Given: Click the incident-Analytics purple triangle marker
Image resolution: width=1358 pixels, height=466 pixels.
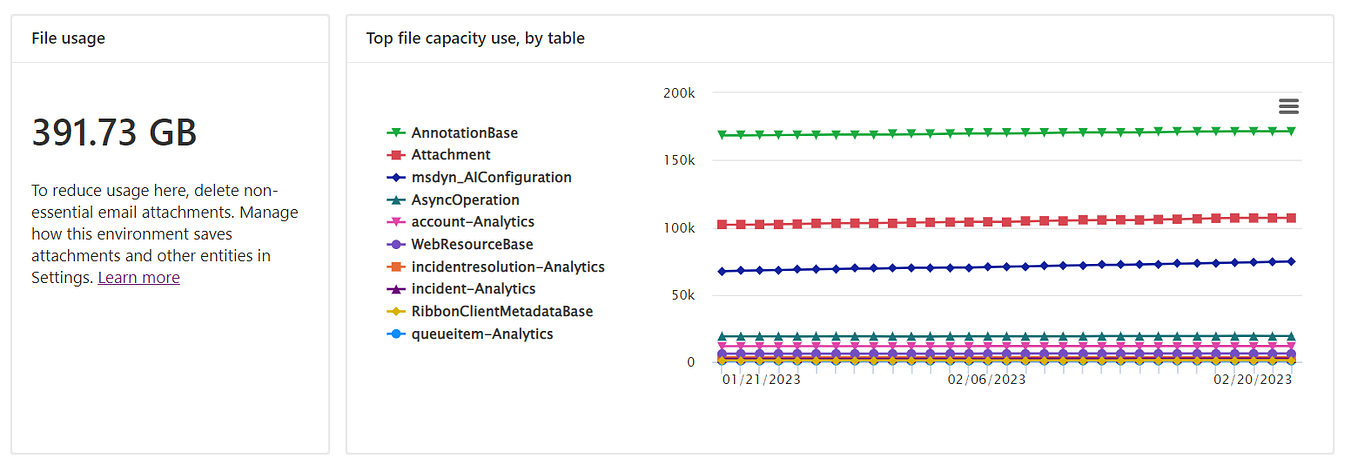Looking at the screenshot, I should click(x=396, y=289).
